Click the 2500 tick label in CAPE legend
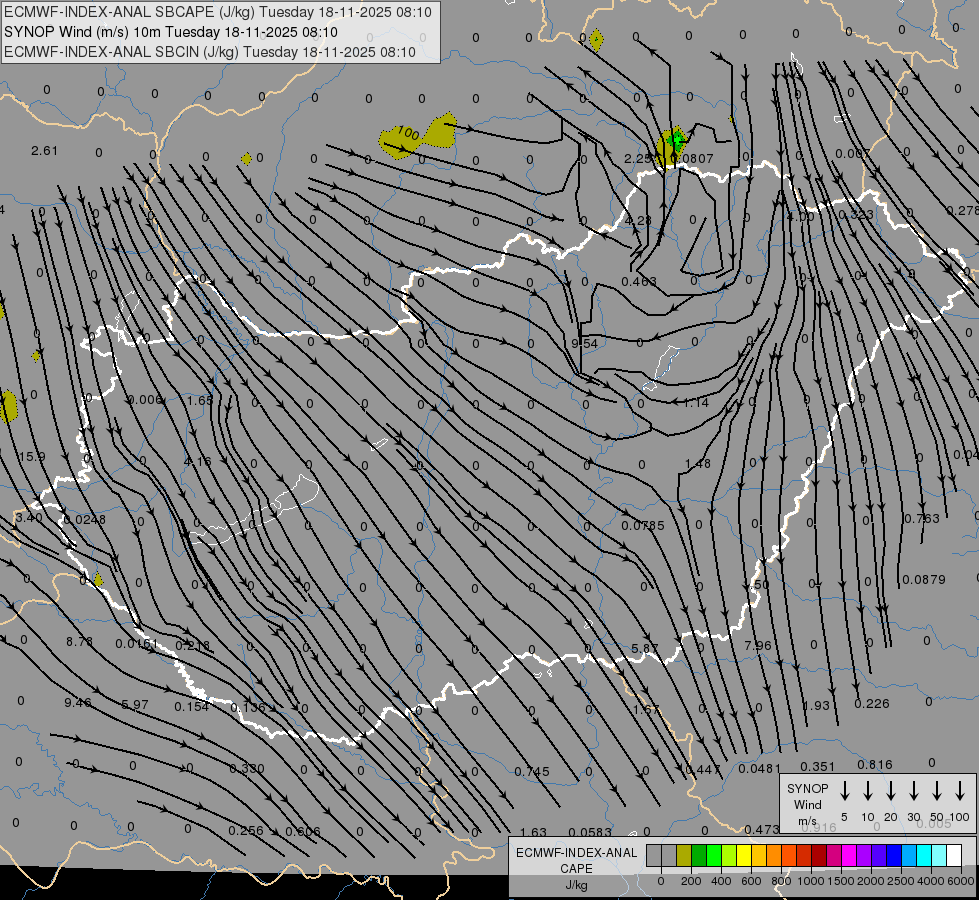 900,881
